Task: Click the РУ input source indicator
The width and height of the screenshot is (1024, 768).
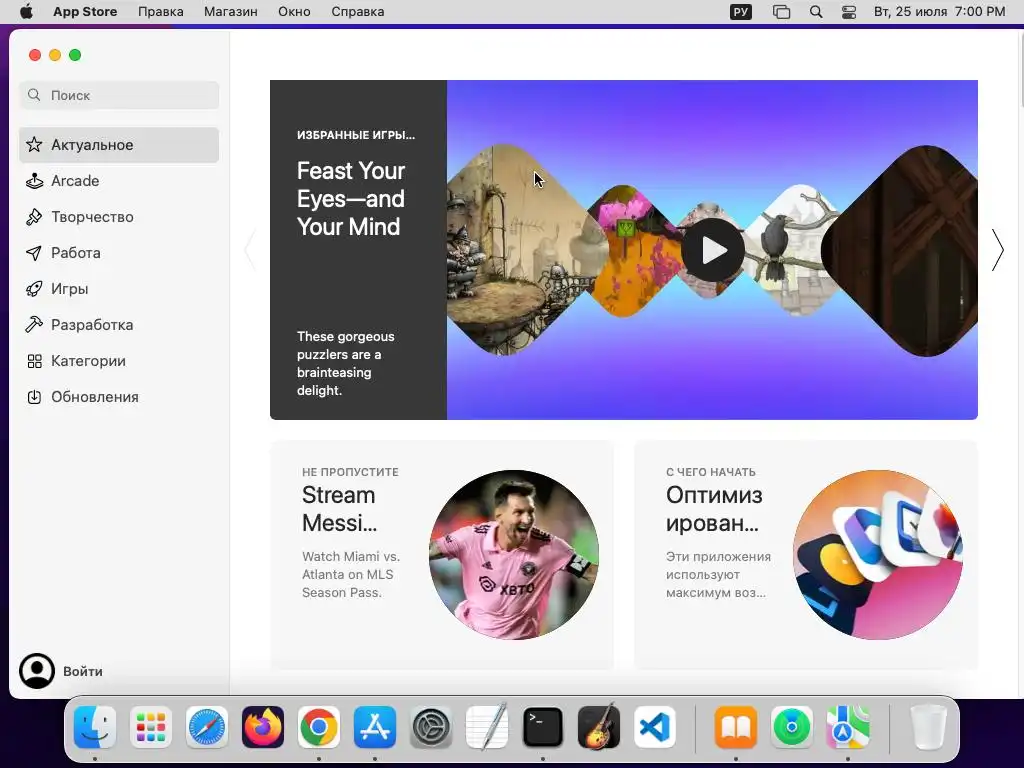Action: pyautogui.click(x=741, y=12)
